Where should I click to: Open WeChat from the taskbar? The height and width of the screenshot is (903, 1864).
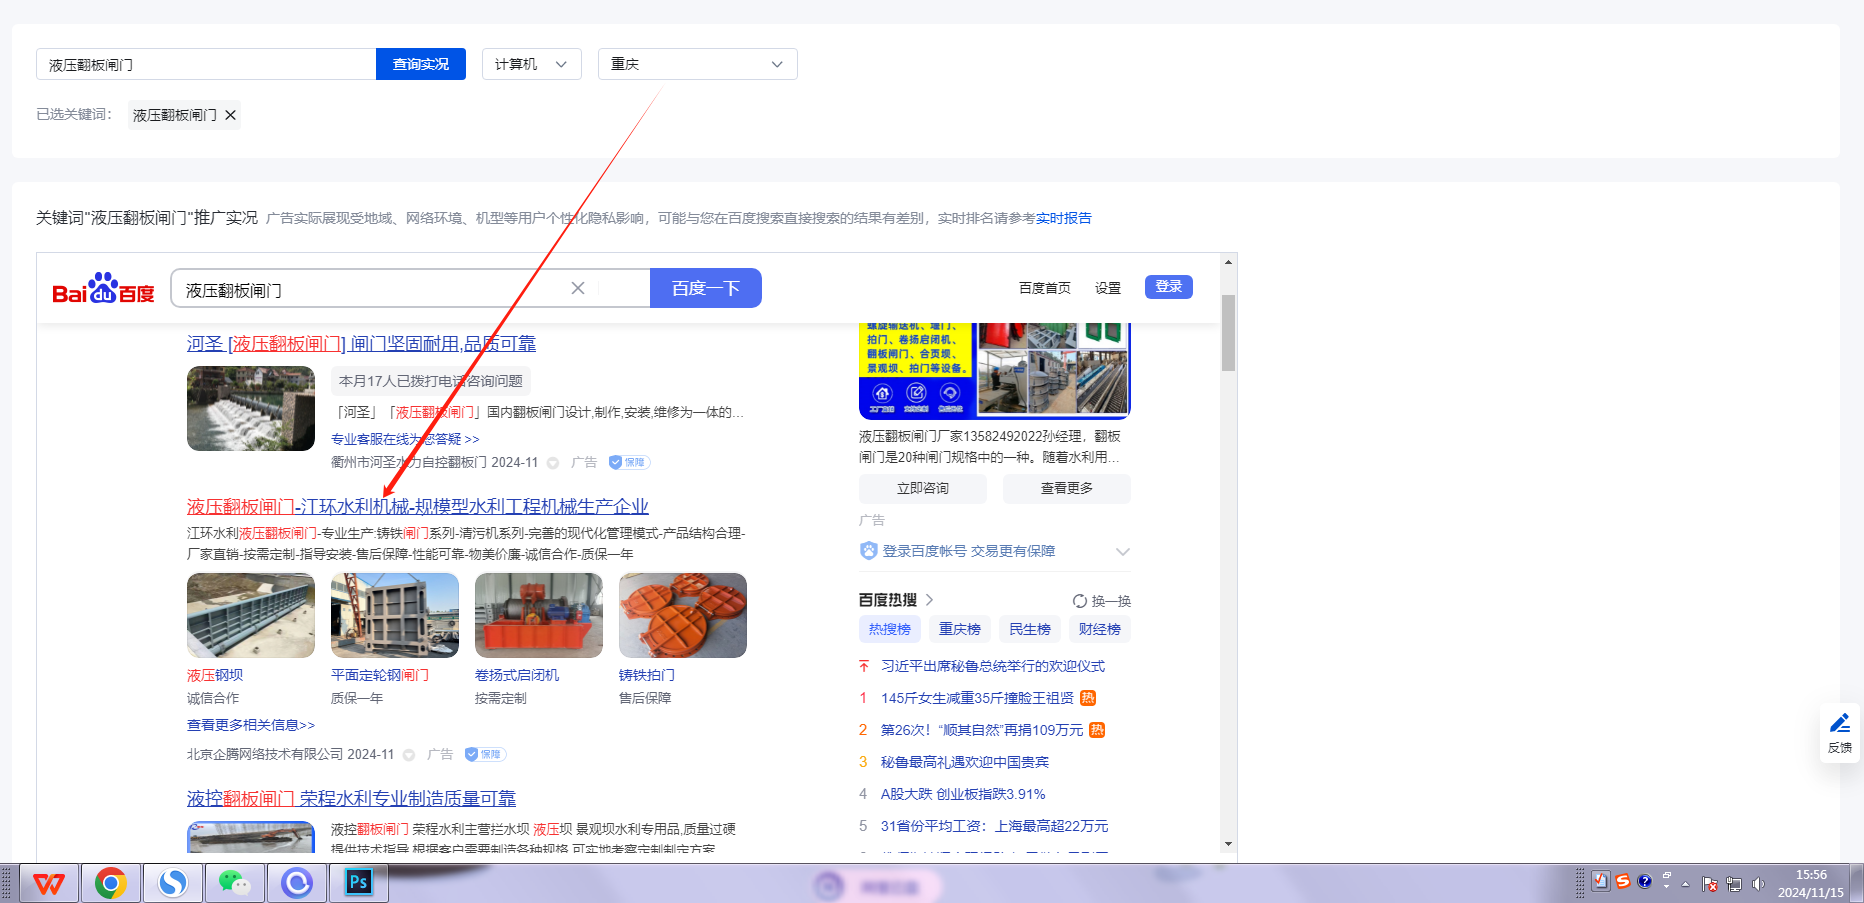tap(234, 883)
